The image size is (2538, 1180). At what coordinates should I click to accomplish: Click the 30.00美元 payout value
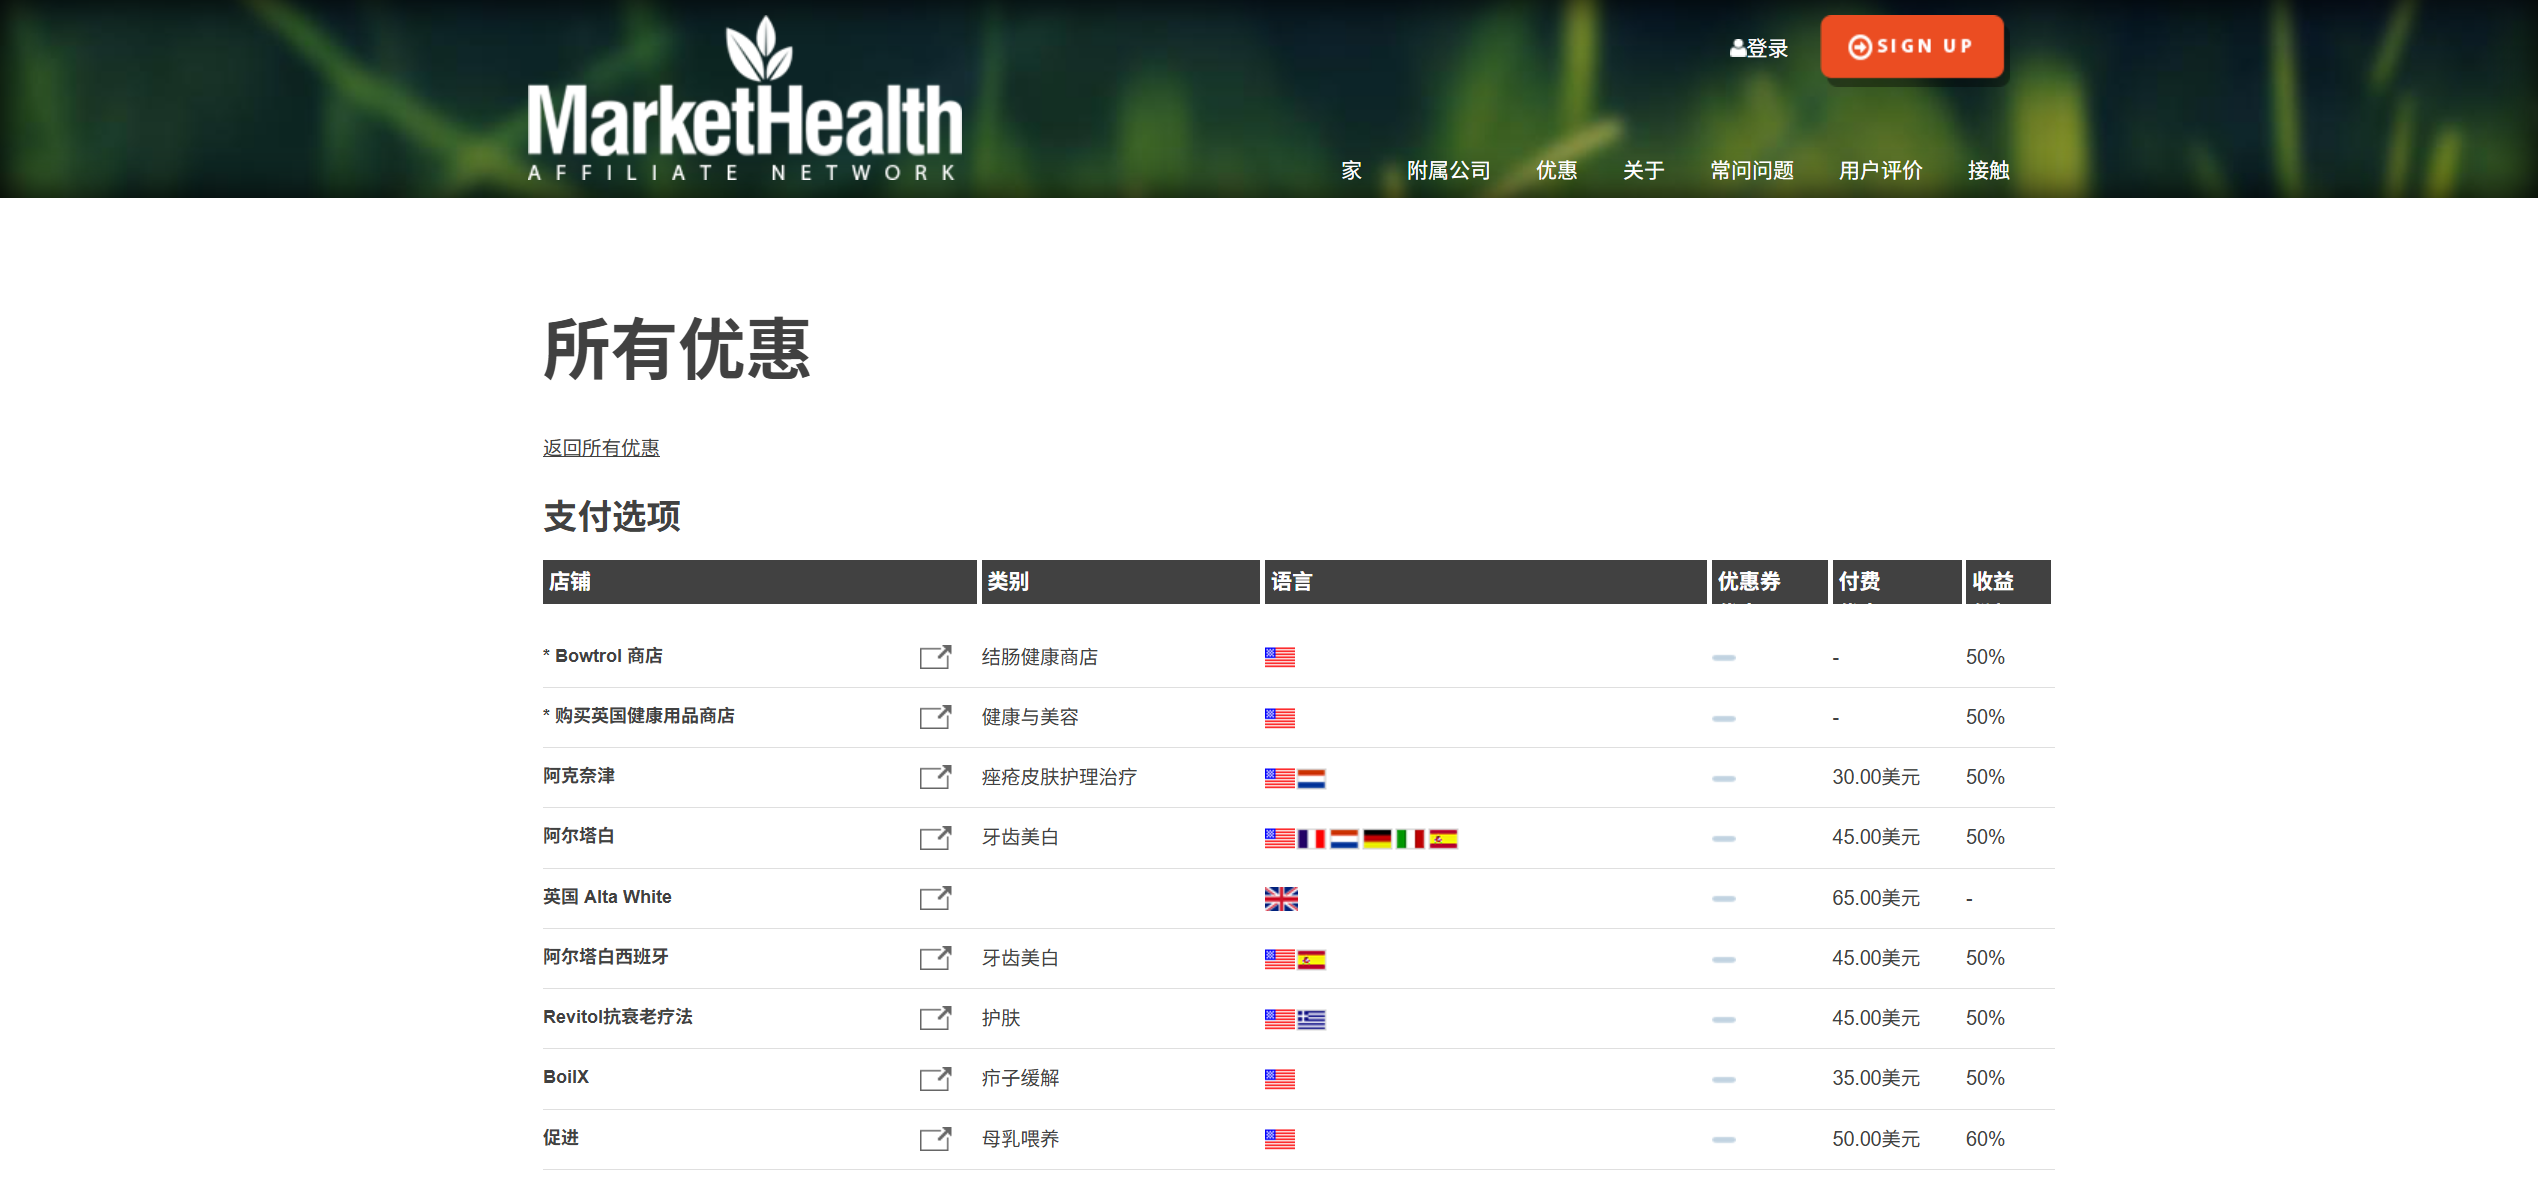(x=1876, y=777)
